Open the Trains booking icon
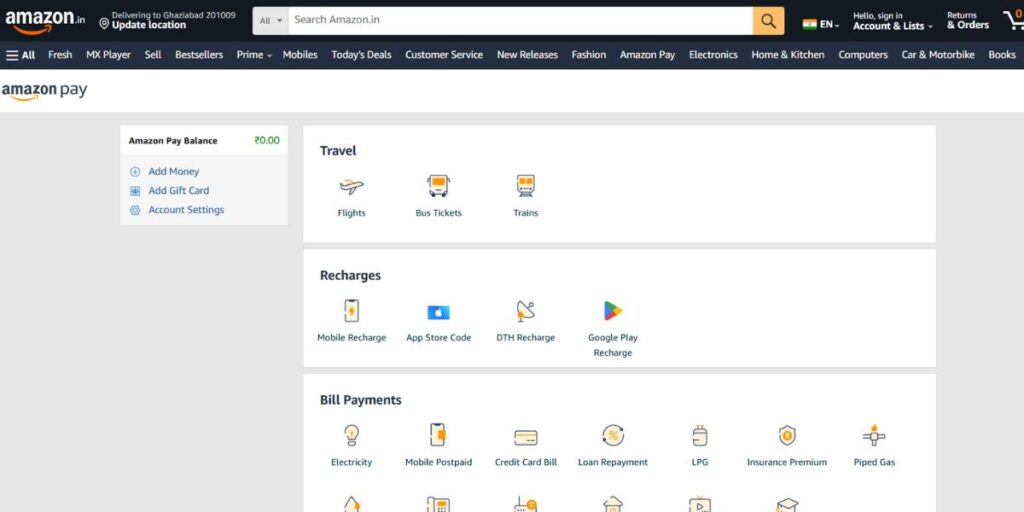1024x512 pixels. click(526, 186)
